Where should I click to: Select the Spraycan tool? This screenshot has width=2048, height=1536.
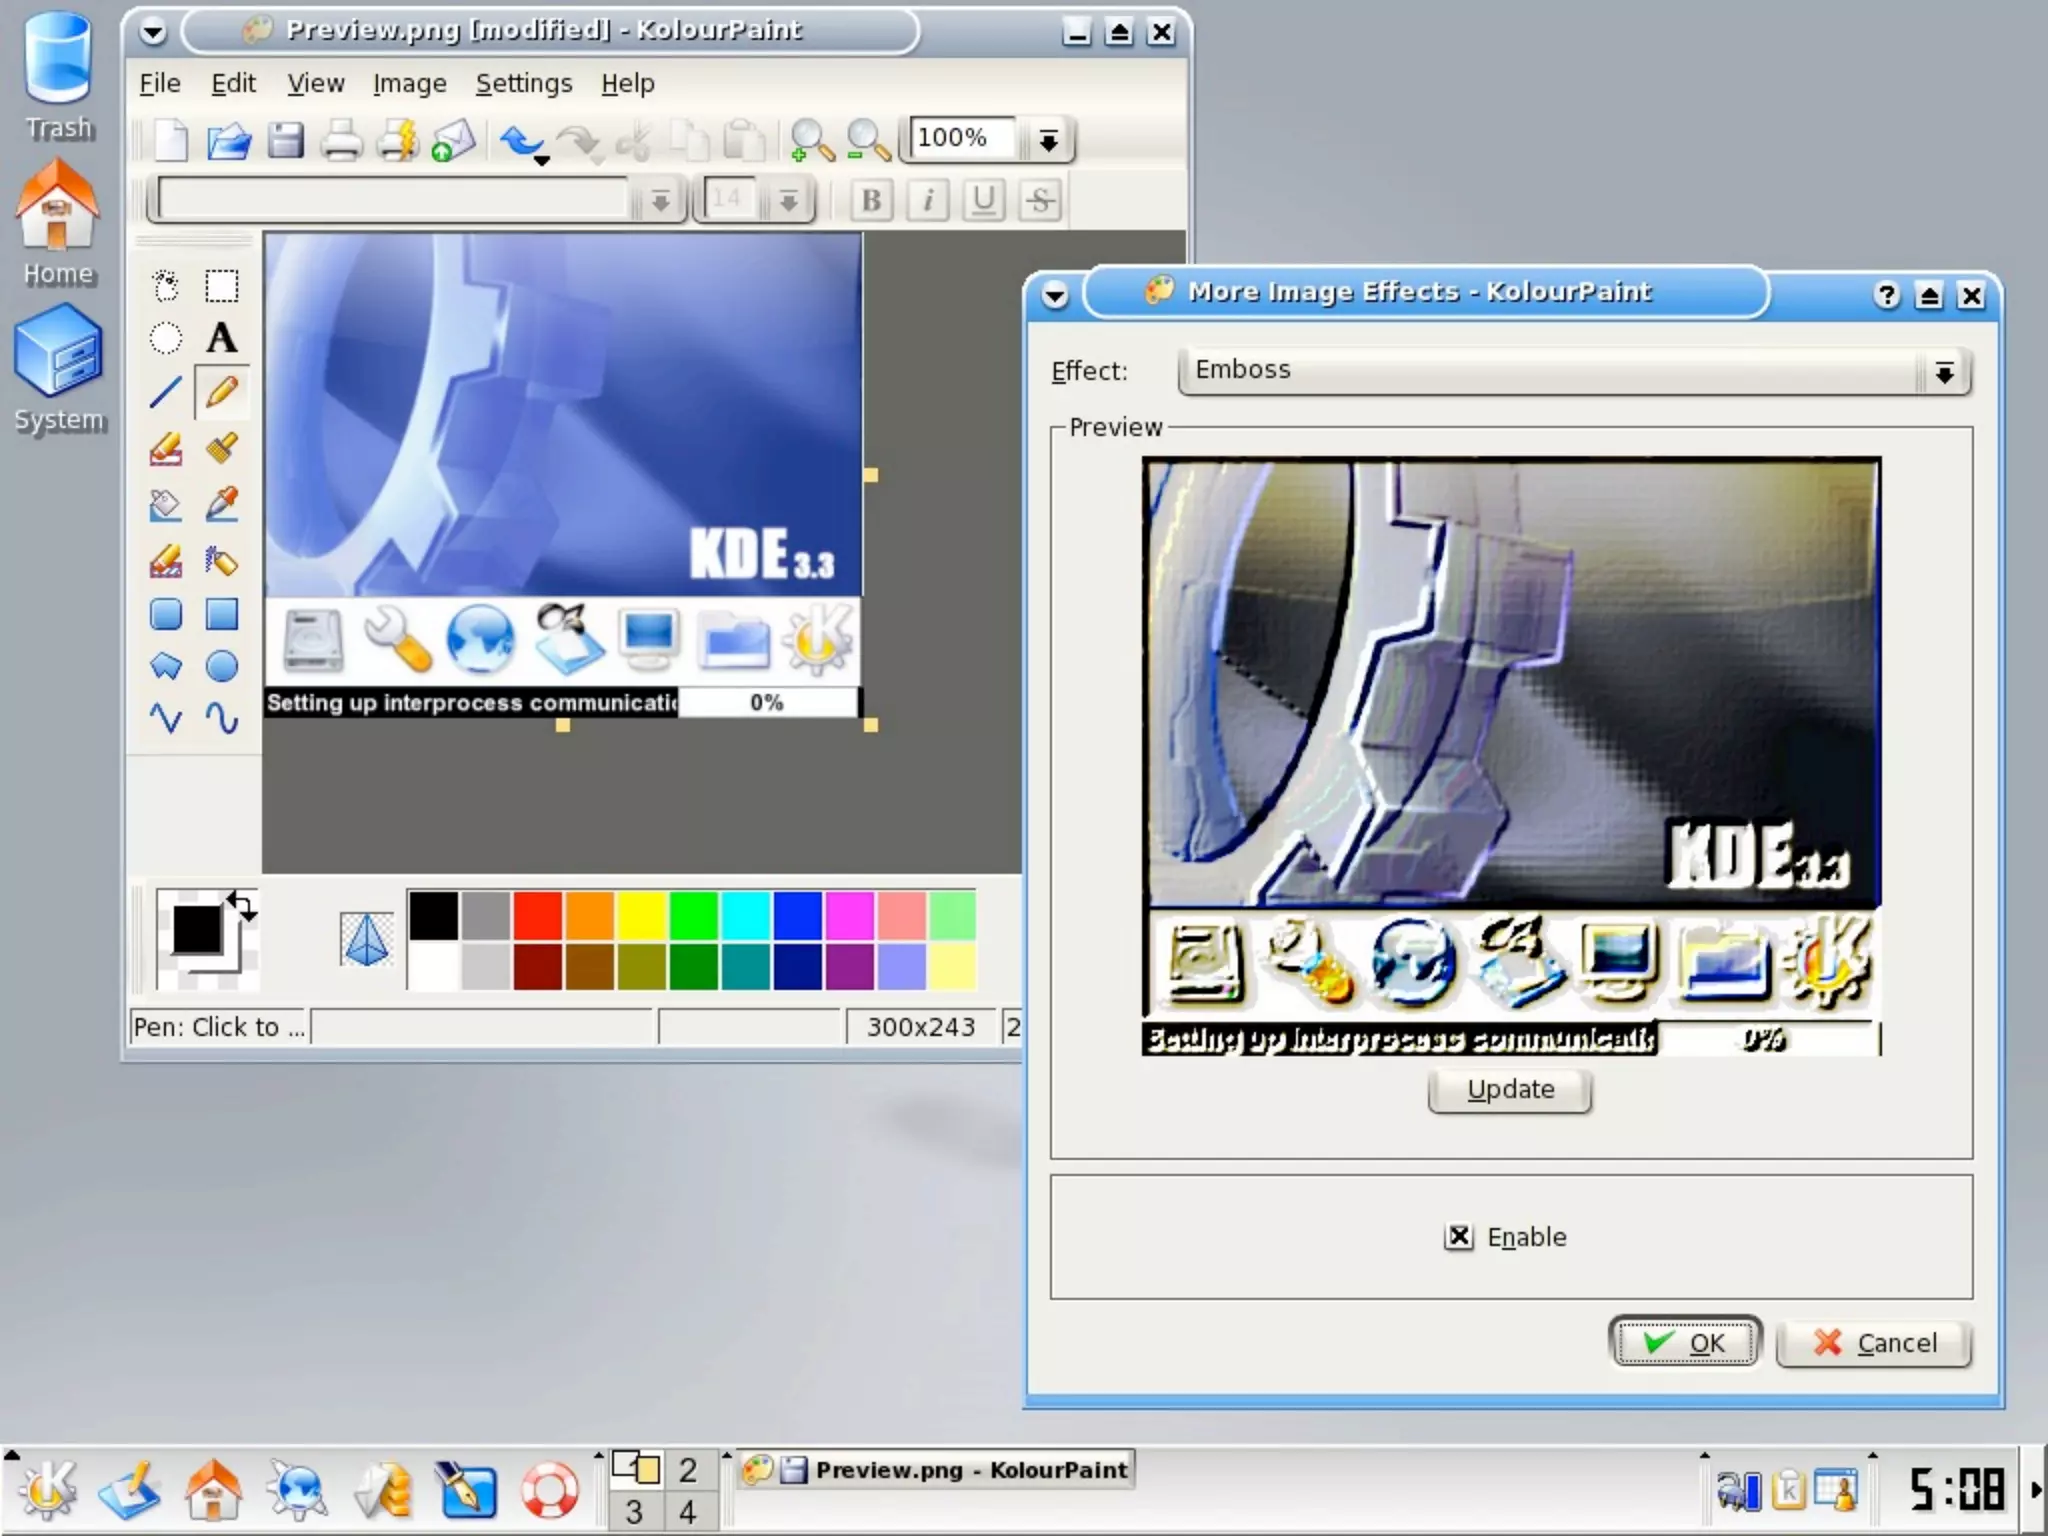point(222,560)
